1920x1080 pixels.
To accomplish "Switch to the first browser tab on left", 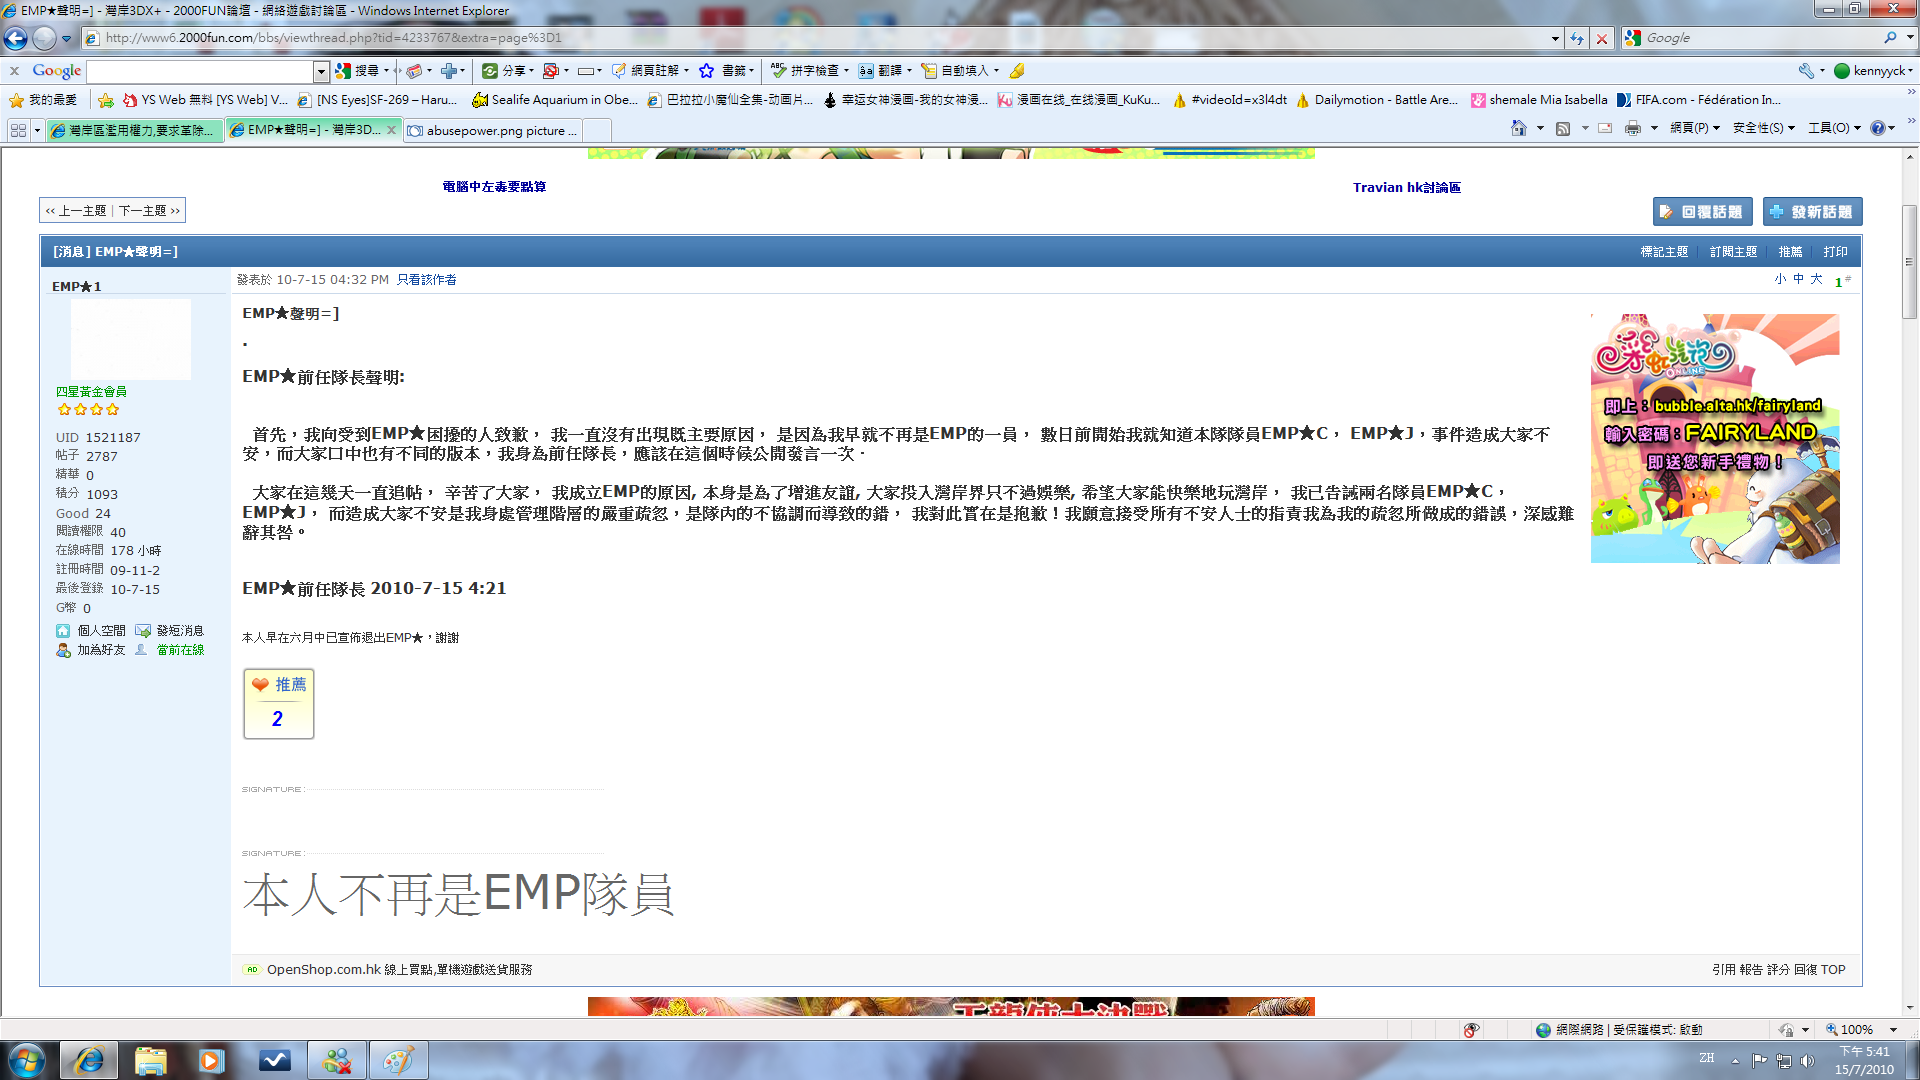I will coord(134,130).
